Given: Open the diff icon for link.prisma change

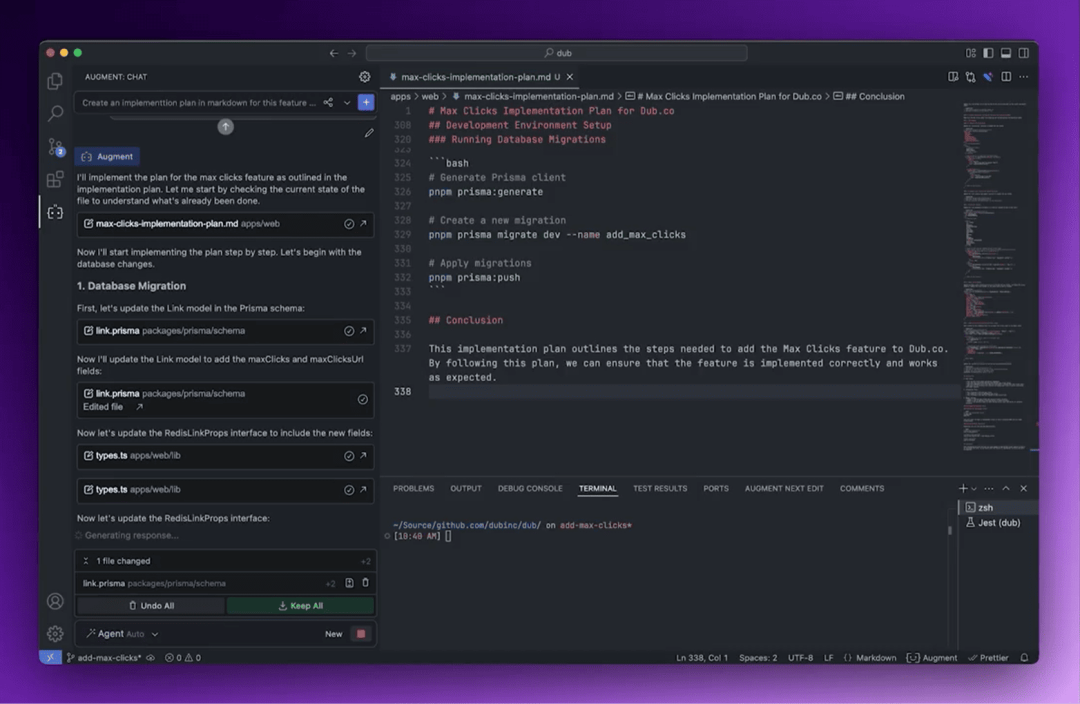Looking at the screenshot, I should [x=349, y=583].
